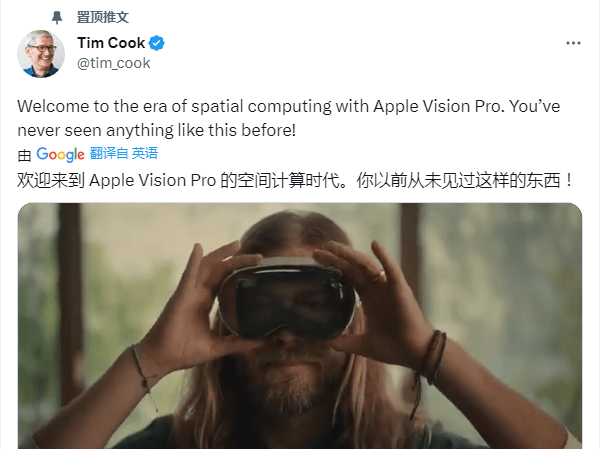The height and width of the screenshot is (449, 600).
Task: Click the Chinese translated tweet text
Action: click(295, 180)
